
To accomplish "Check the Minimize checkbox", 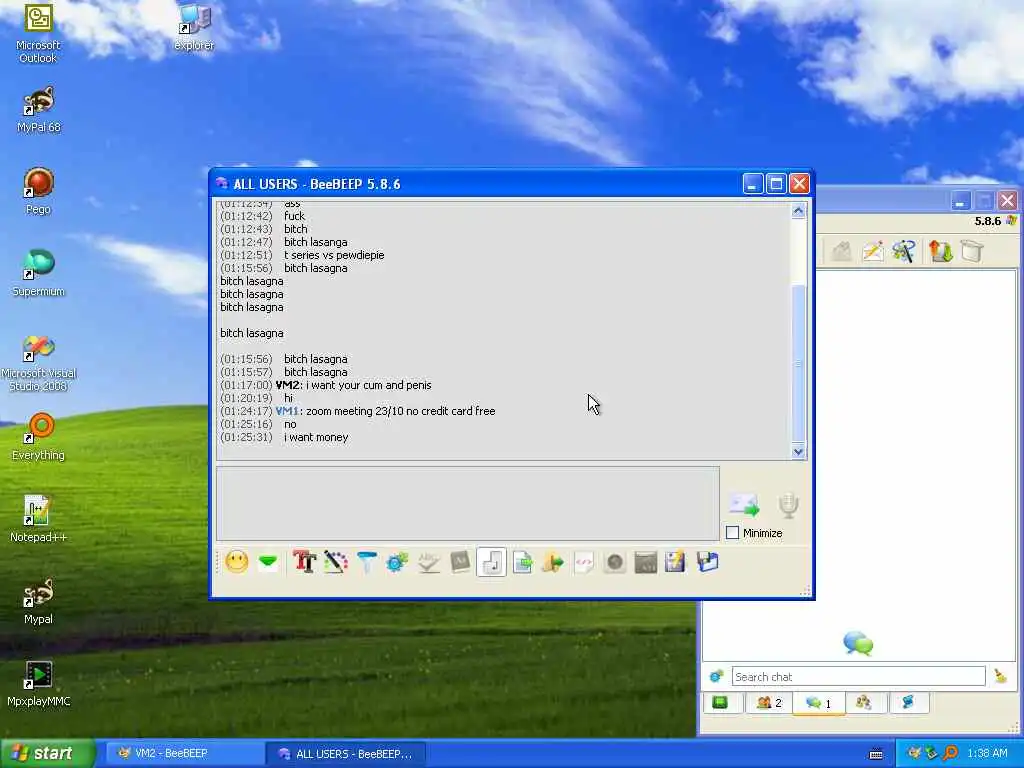I will [x=733, y=533].
